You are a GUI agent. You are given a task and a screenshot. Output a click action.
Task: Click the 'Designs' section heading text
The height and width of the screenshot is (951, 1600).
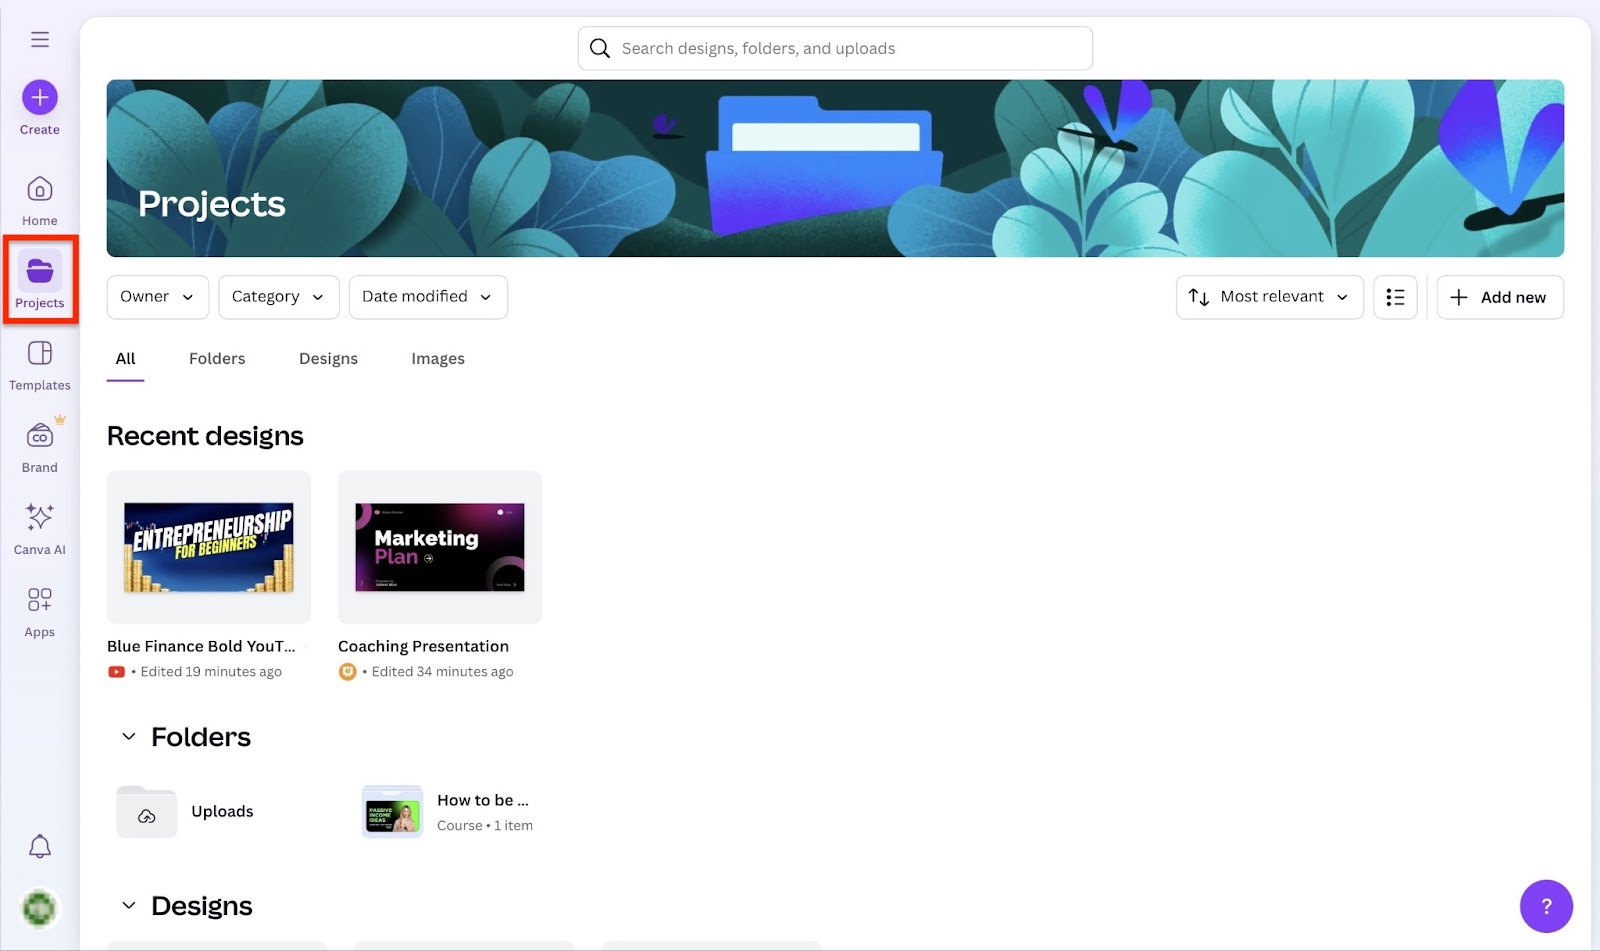(x=202, y=906)
